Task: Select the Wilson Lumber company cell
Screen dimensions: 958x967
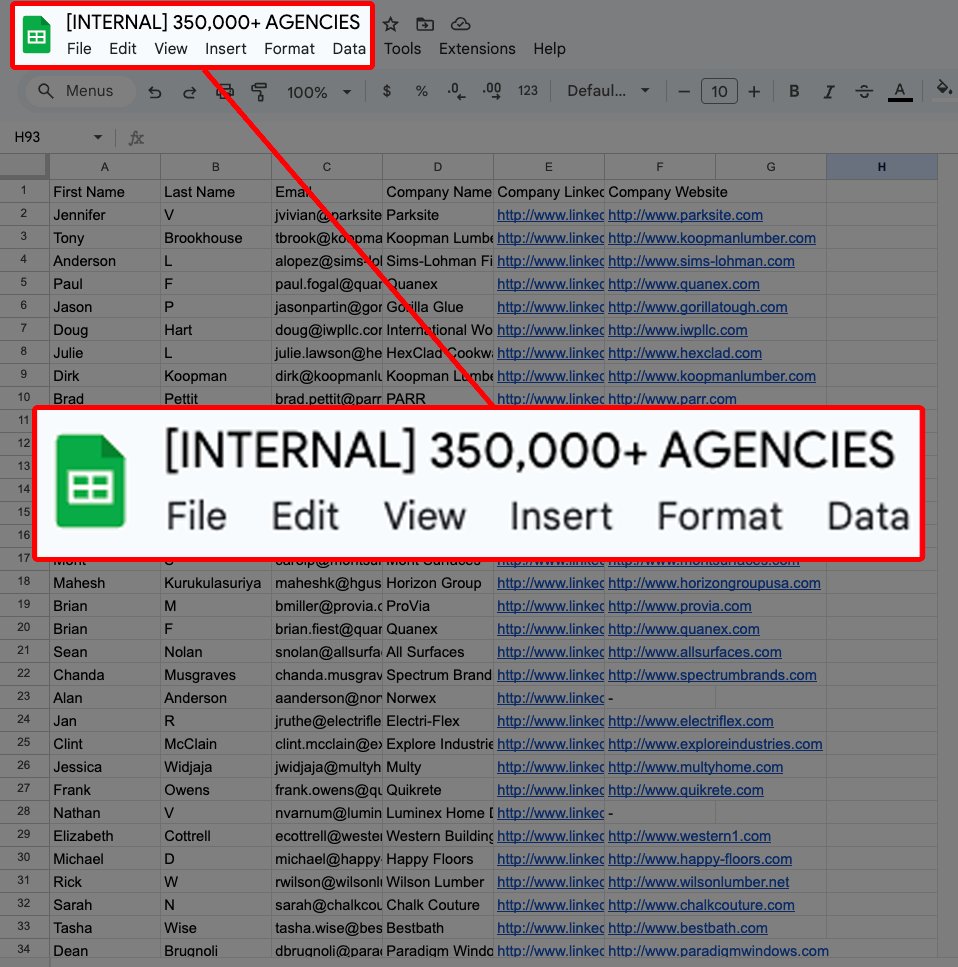Action: (x=438, y=882)
